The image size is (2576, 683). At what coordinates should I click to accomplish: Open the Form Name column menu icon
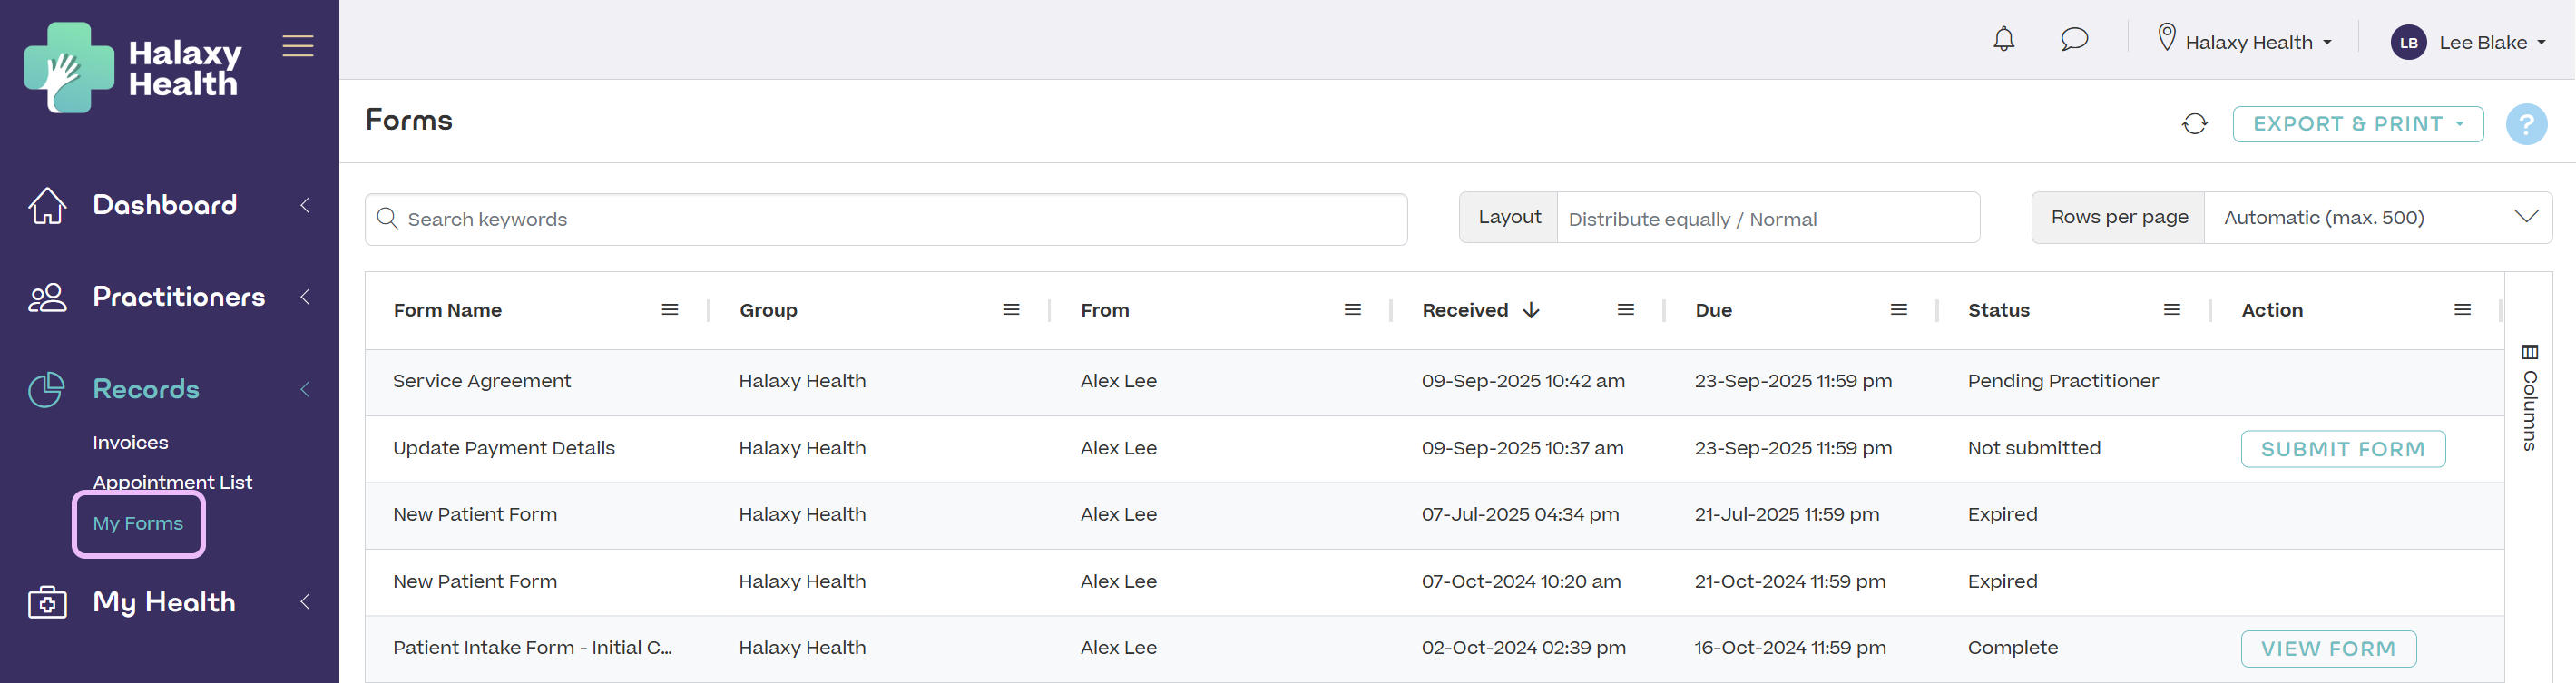click(x=670, y=310)
